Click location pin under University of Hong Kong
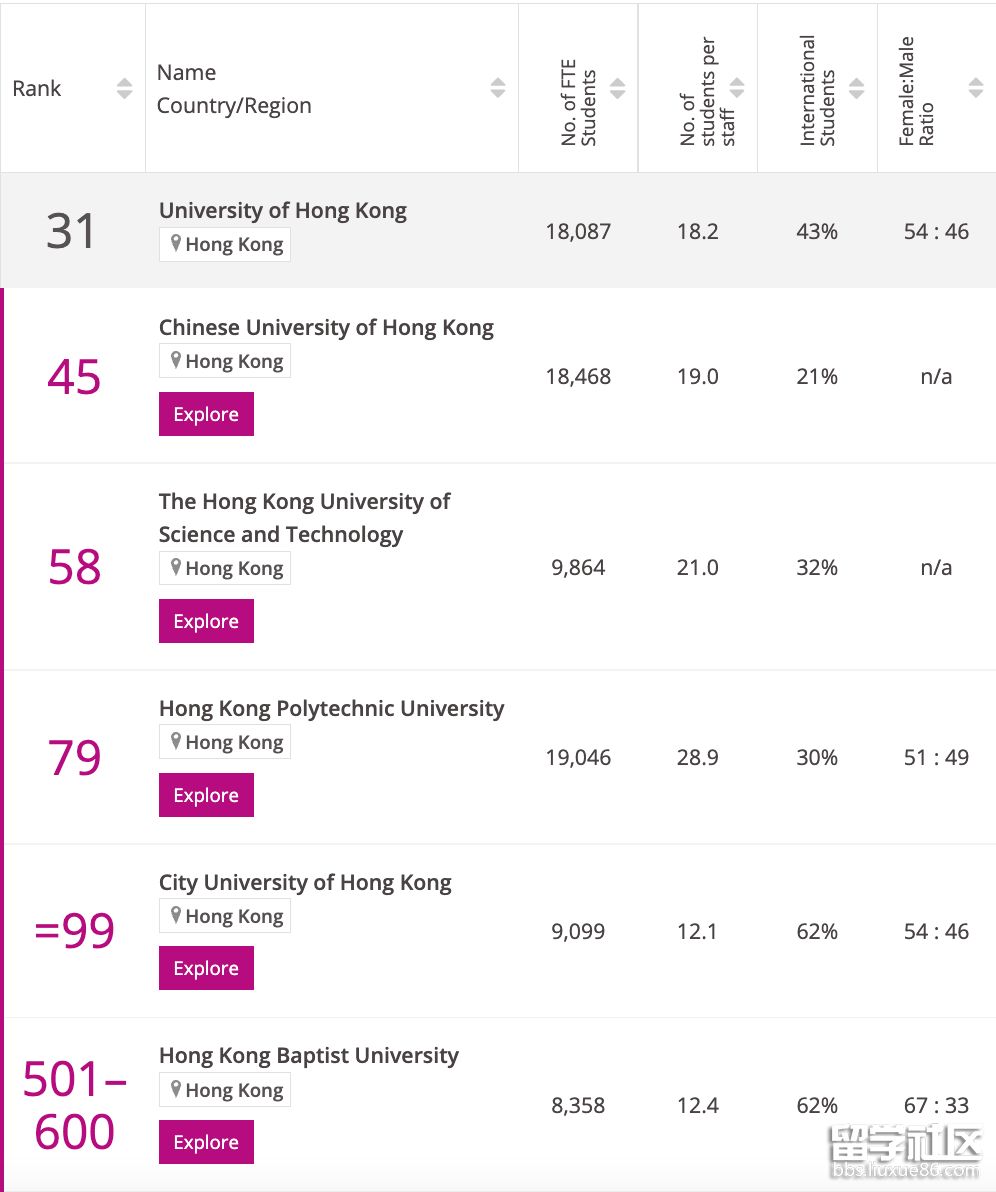Screen dimensions: 996x1192 (x=176, y=243)
